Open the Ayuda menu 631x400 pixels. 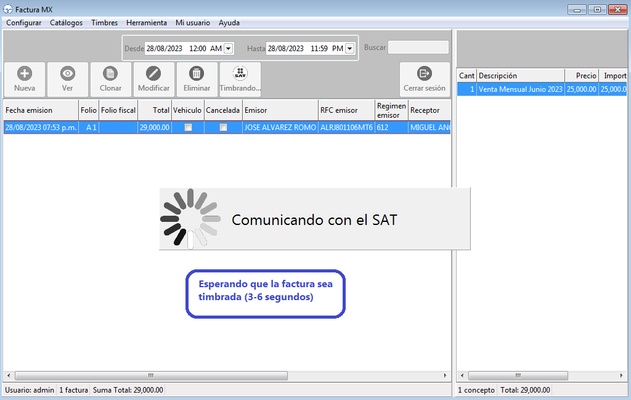[229, 23]
